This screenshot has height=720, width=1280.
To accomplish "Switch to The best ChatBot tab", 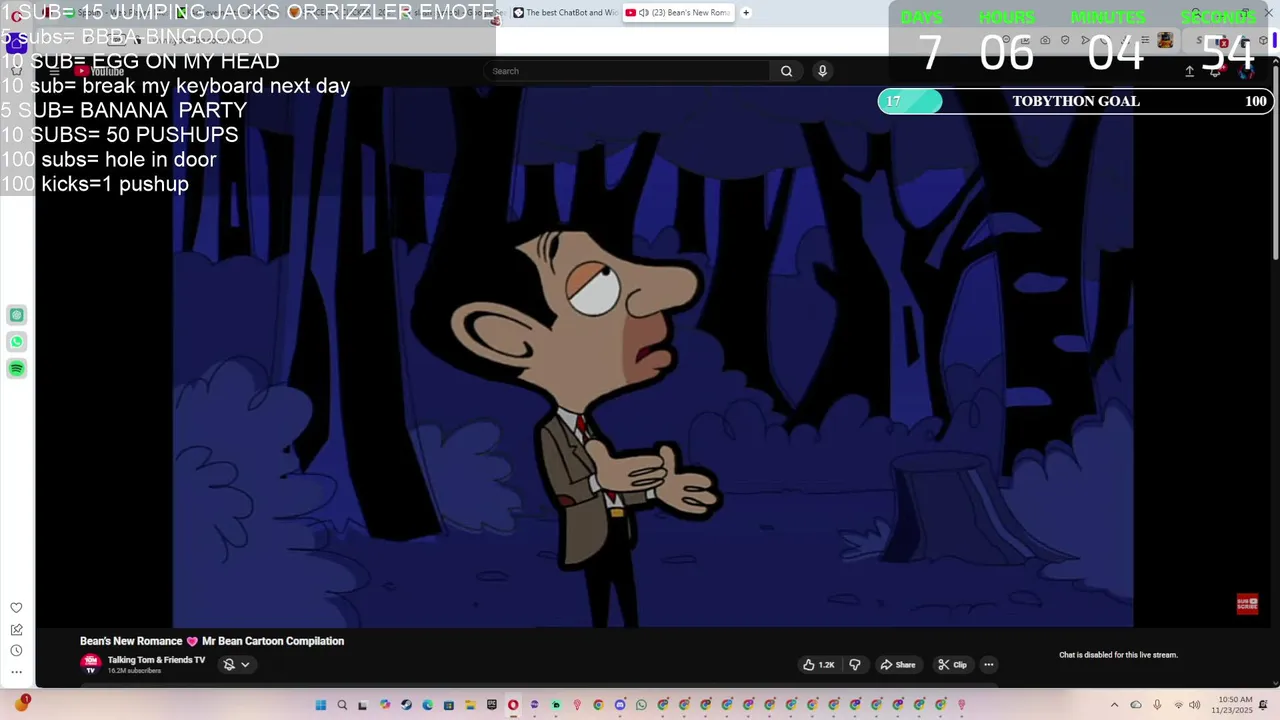I will pos(564,13).
